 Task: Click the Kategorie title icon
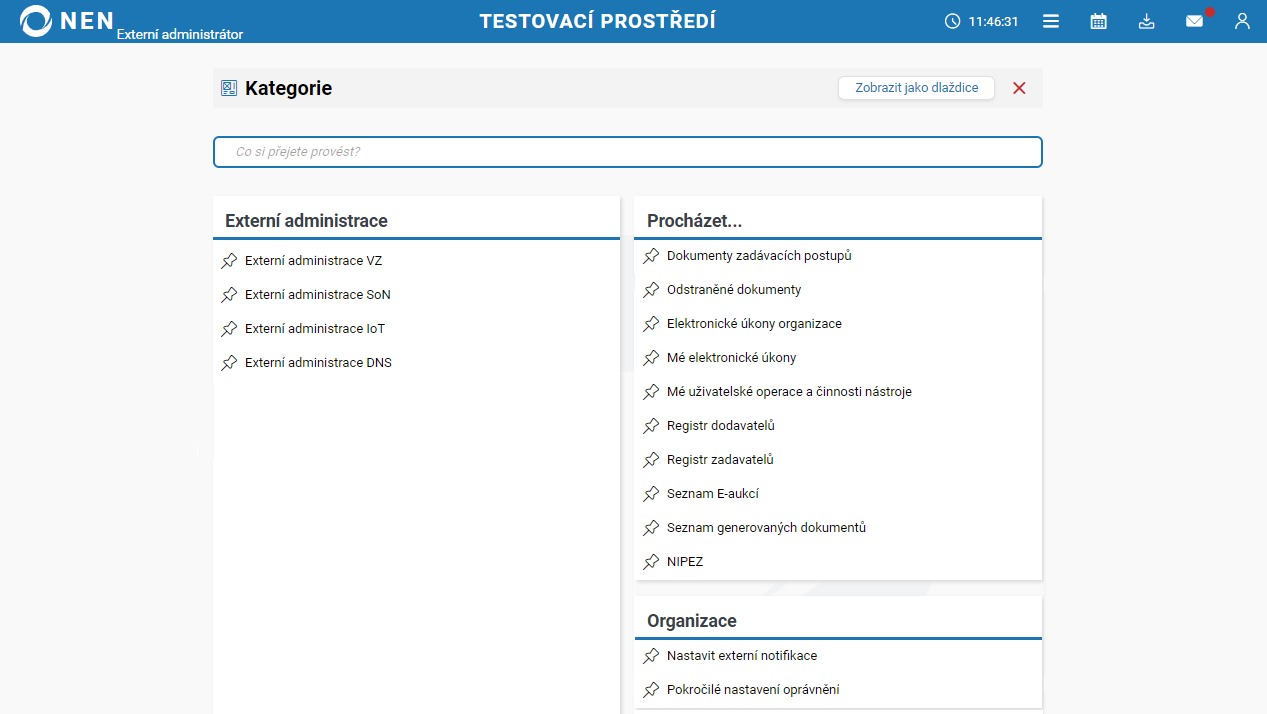(229, 88)
